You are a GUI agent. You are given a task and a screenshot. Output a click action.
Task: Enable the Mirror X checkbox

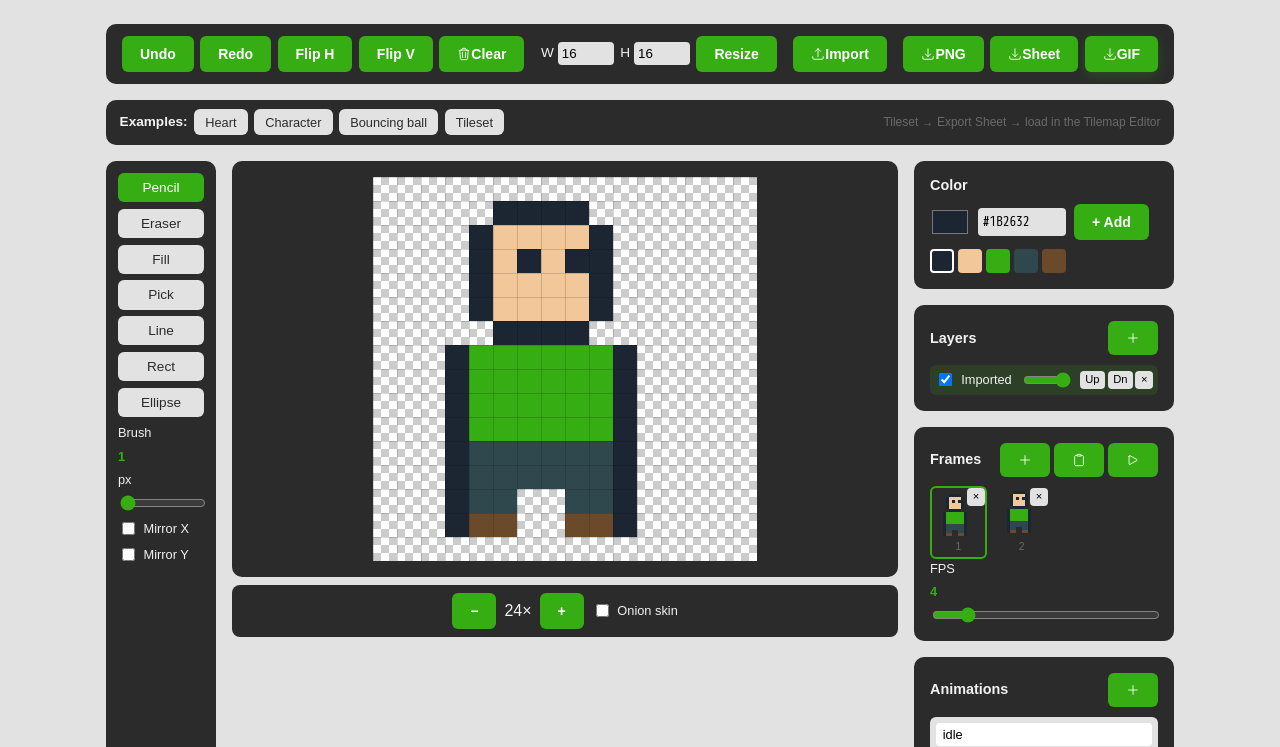tap(128, 528)
